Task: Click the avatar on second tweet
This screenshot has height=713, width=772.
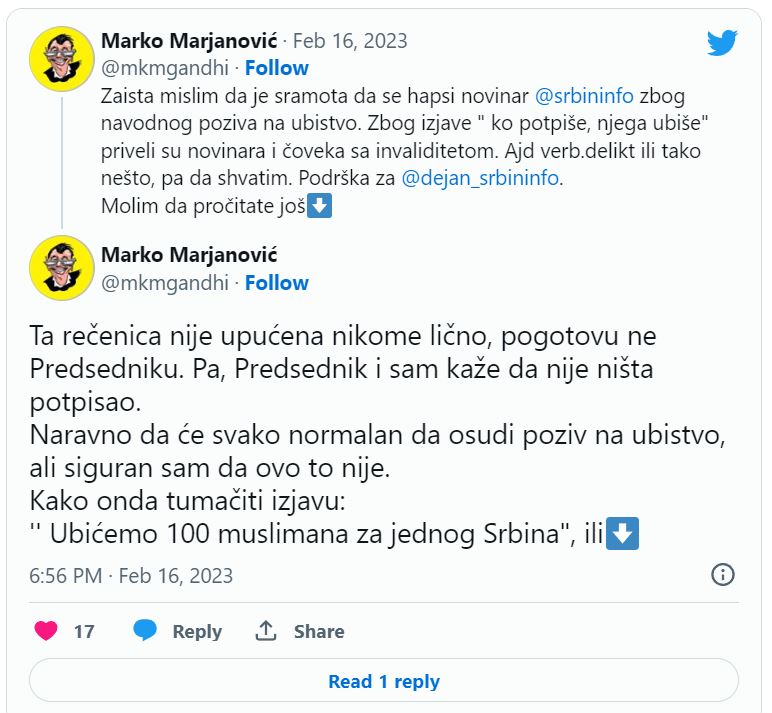Action: click(62, 267)
